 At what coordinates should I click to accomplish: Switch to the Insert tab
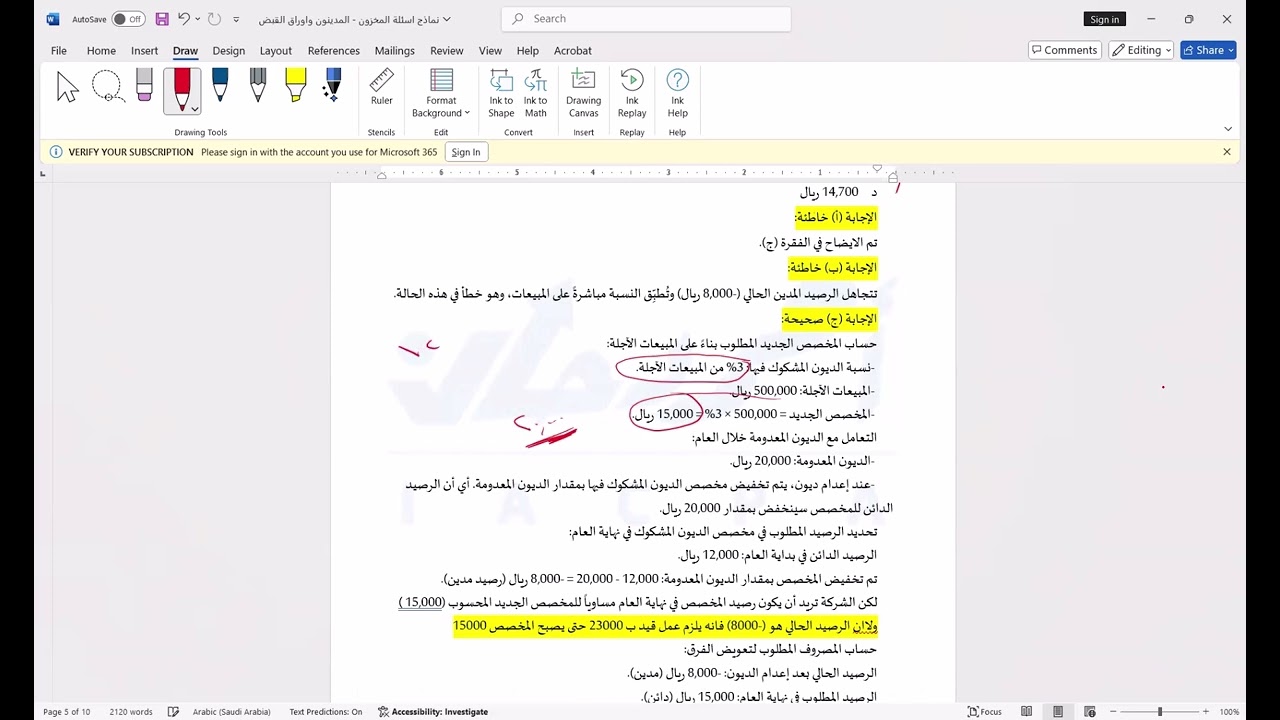[144, 50]
